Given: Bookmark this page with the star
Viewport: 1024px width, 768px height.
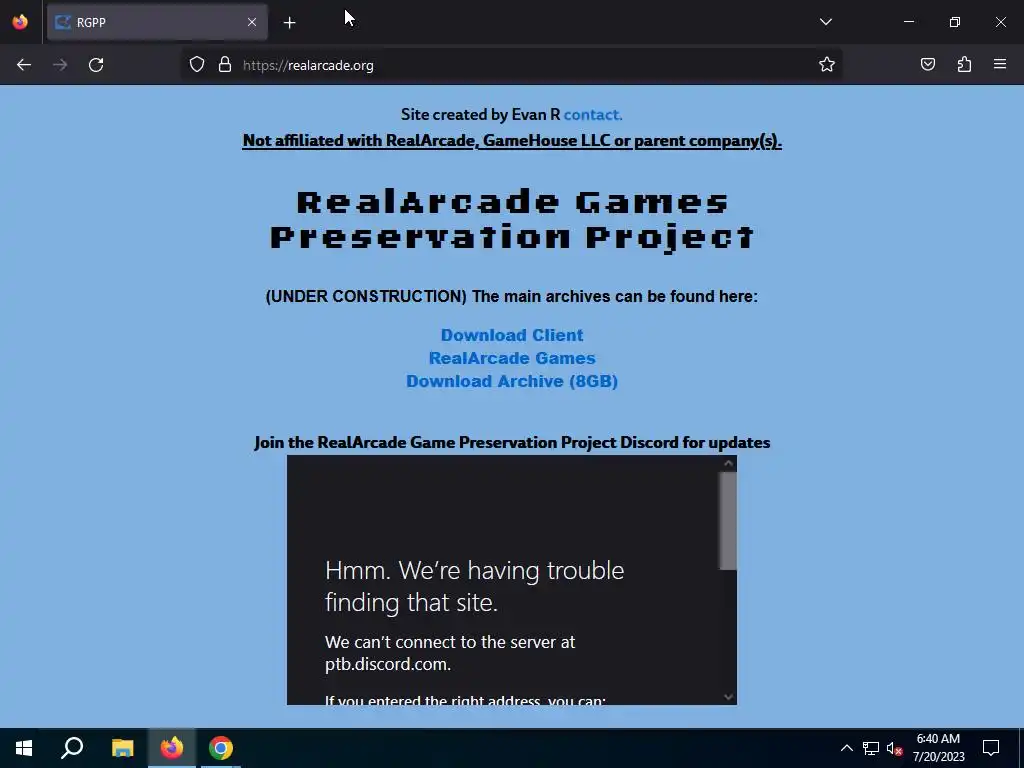Looking at the screenshot, I should [827, 65].
